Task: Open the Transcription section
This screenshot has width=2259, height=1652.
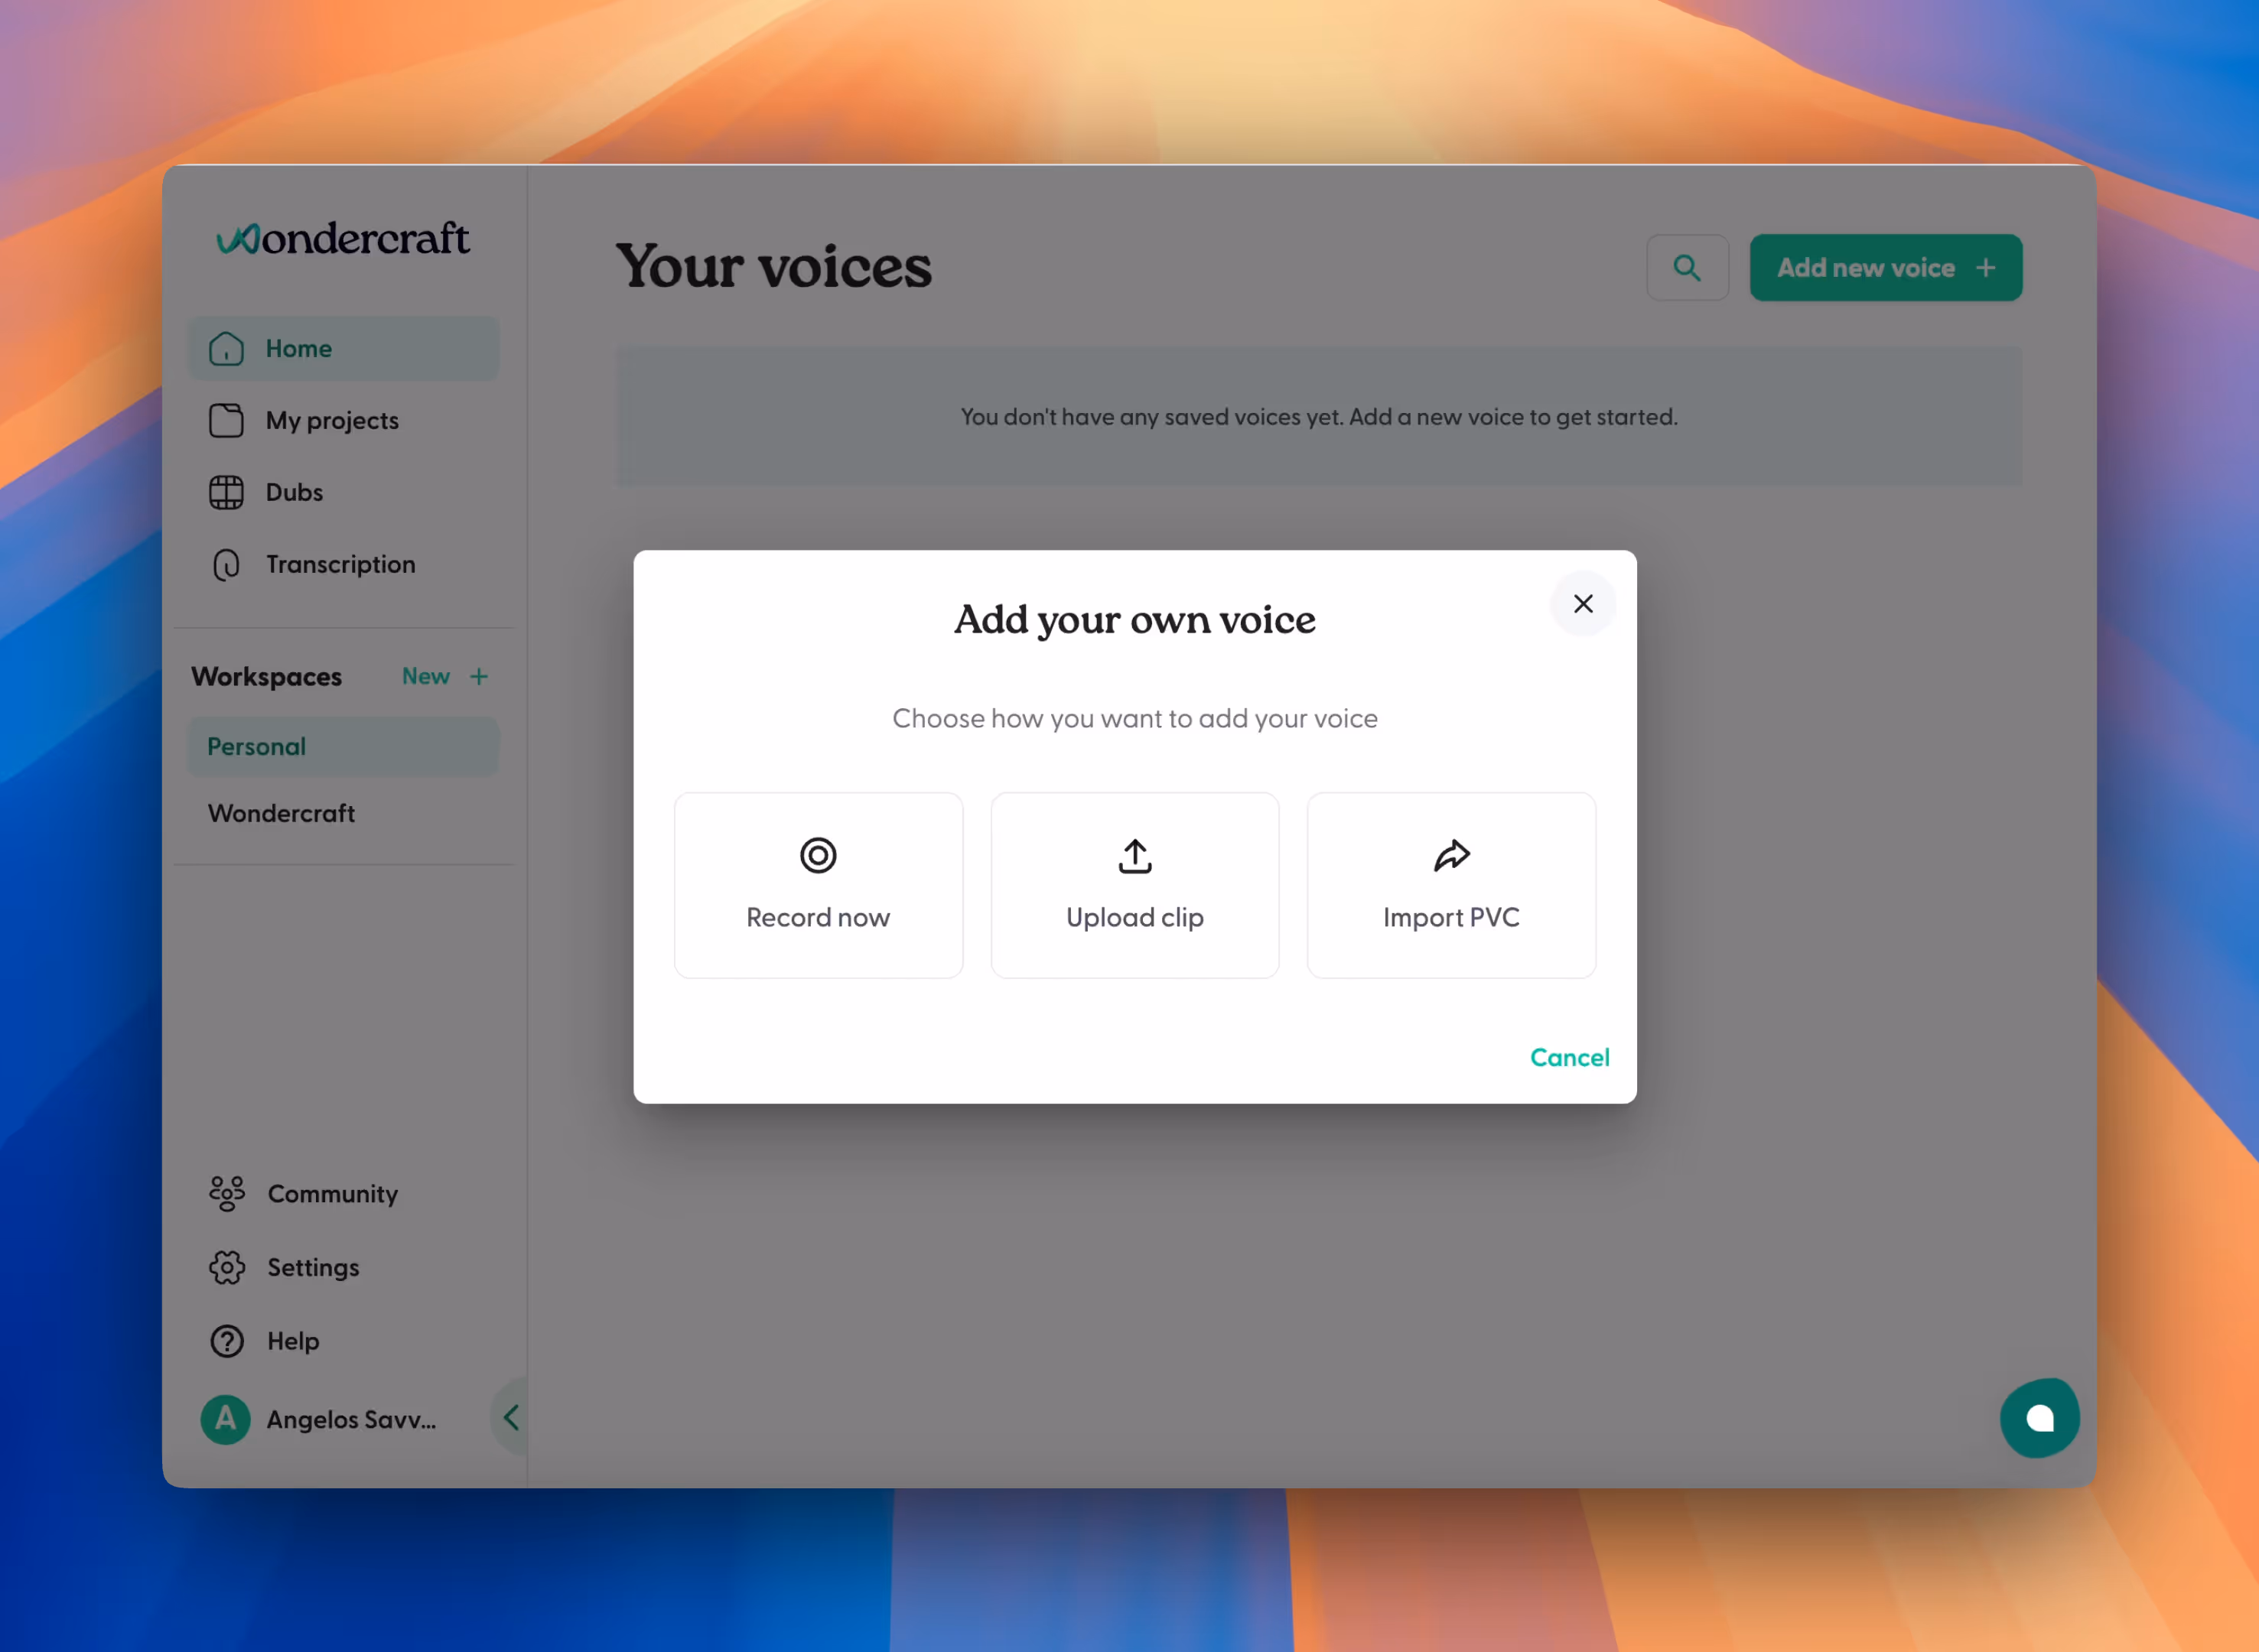Action: coord(339,565)
